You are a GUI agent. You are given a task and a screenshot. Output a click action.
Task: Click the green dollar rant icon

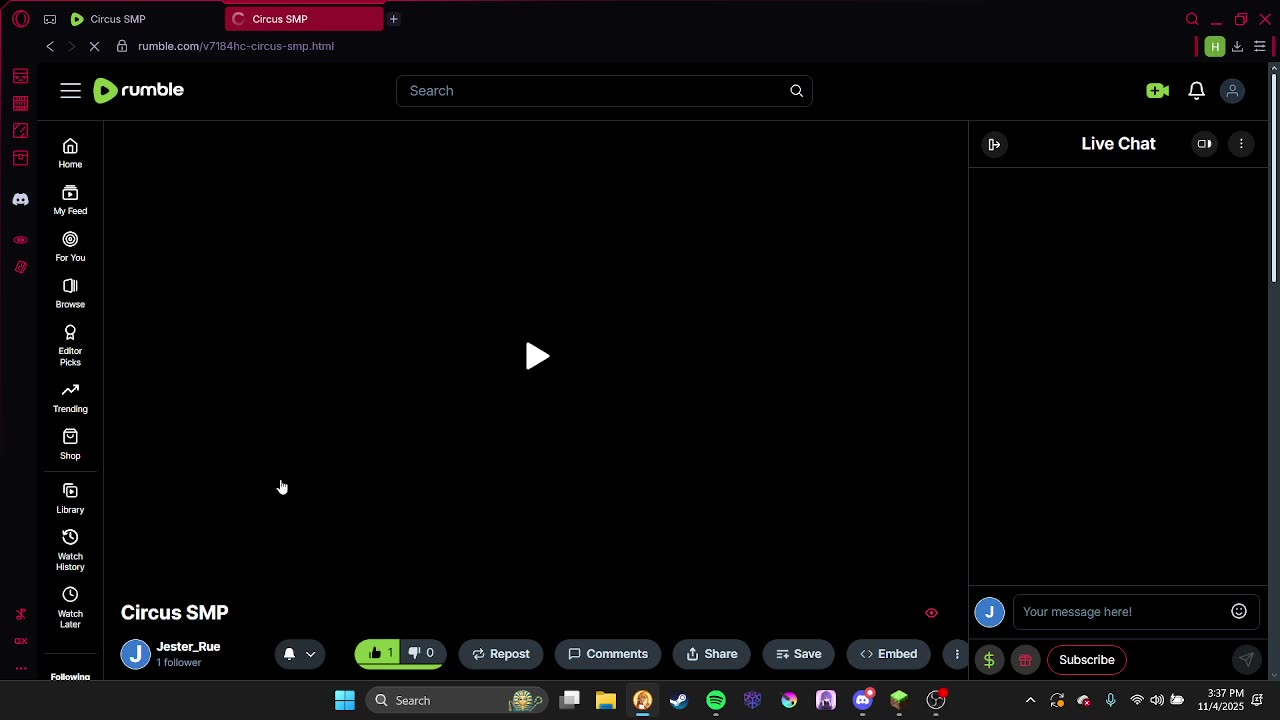coord(989,660)
